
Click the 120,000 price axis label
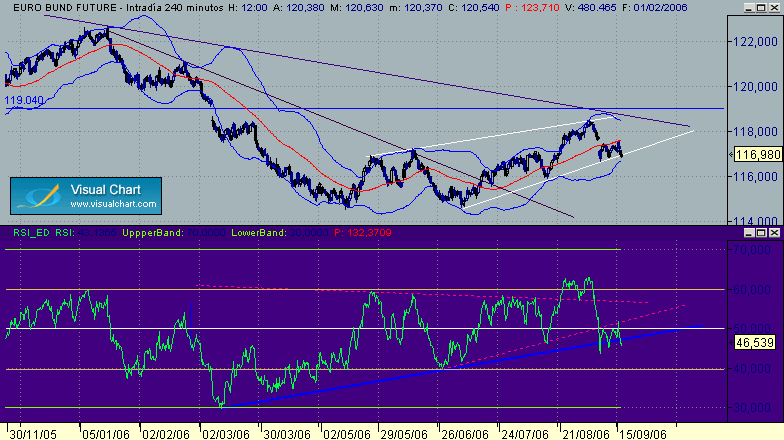[755, 87]
